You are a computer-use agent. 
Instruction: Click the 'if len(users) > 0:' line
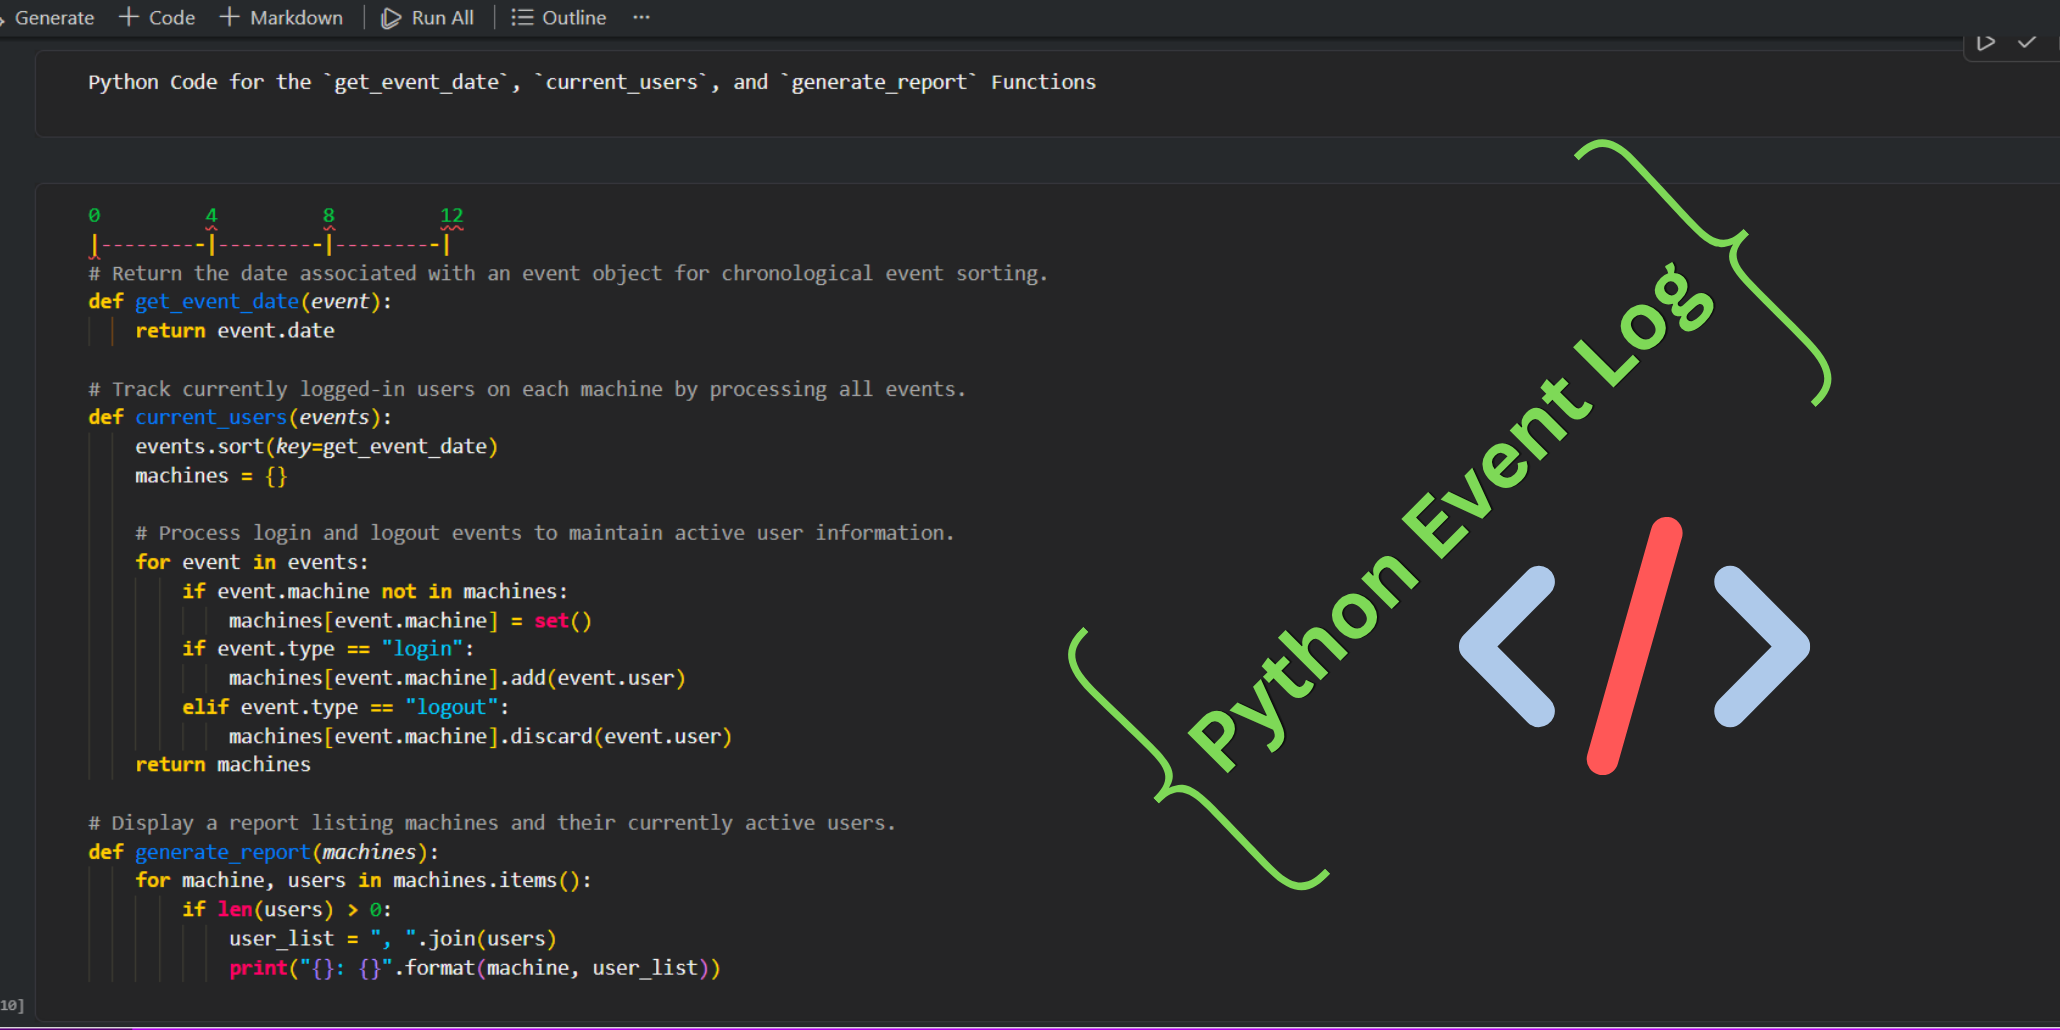(x=287, y=909)
